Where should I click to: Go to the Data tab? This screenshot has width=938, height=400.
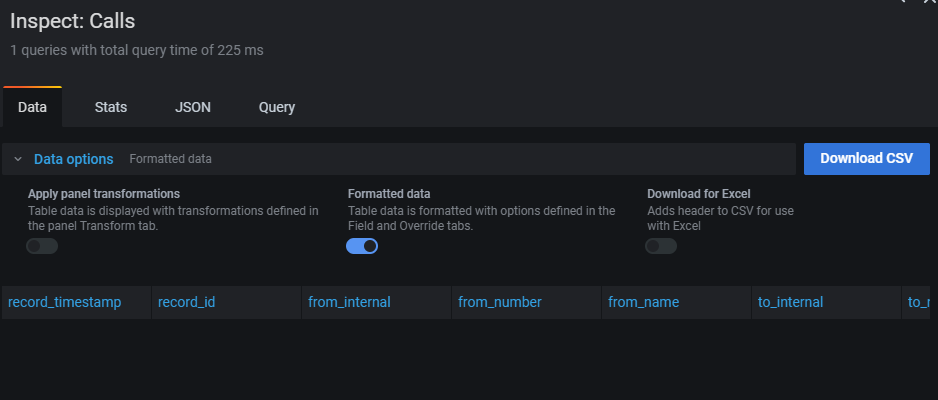tap(32, 107)
